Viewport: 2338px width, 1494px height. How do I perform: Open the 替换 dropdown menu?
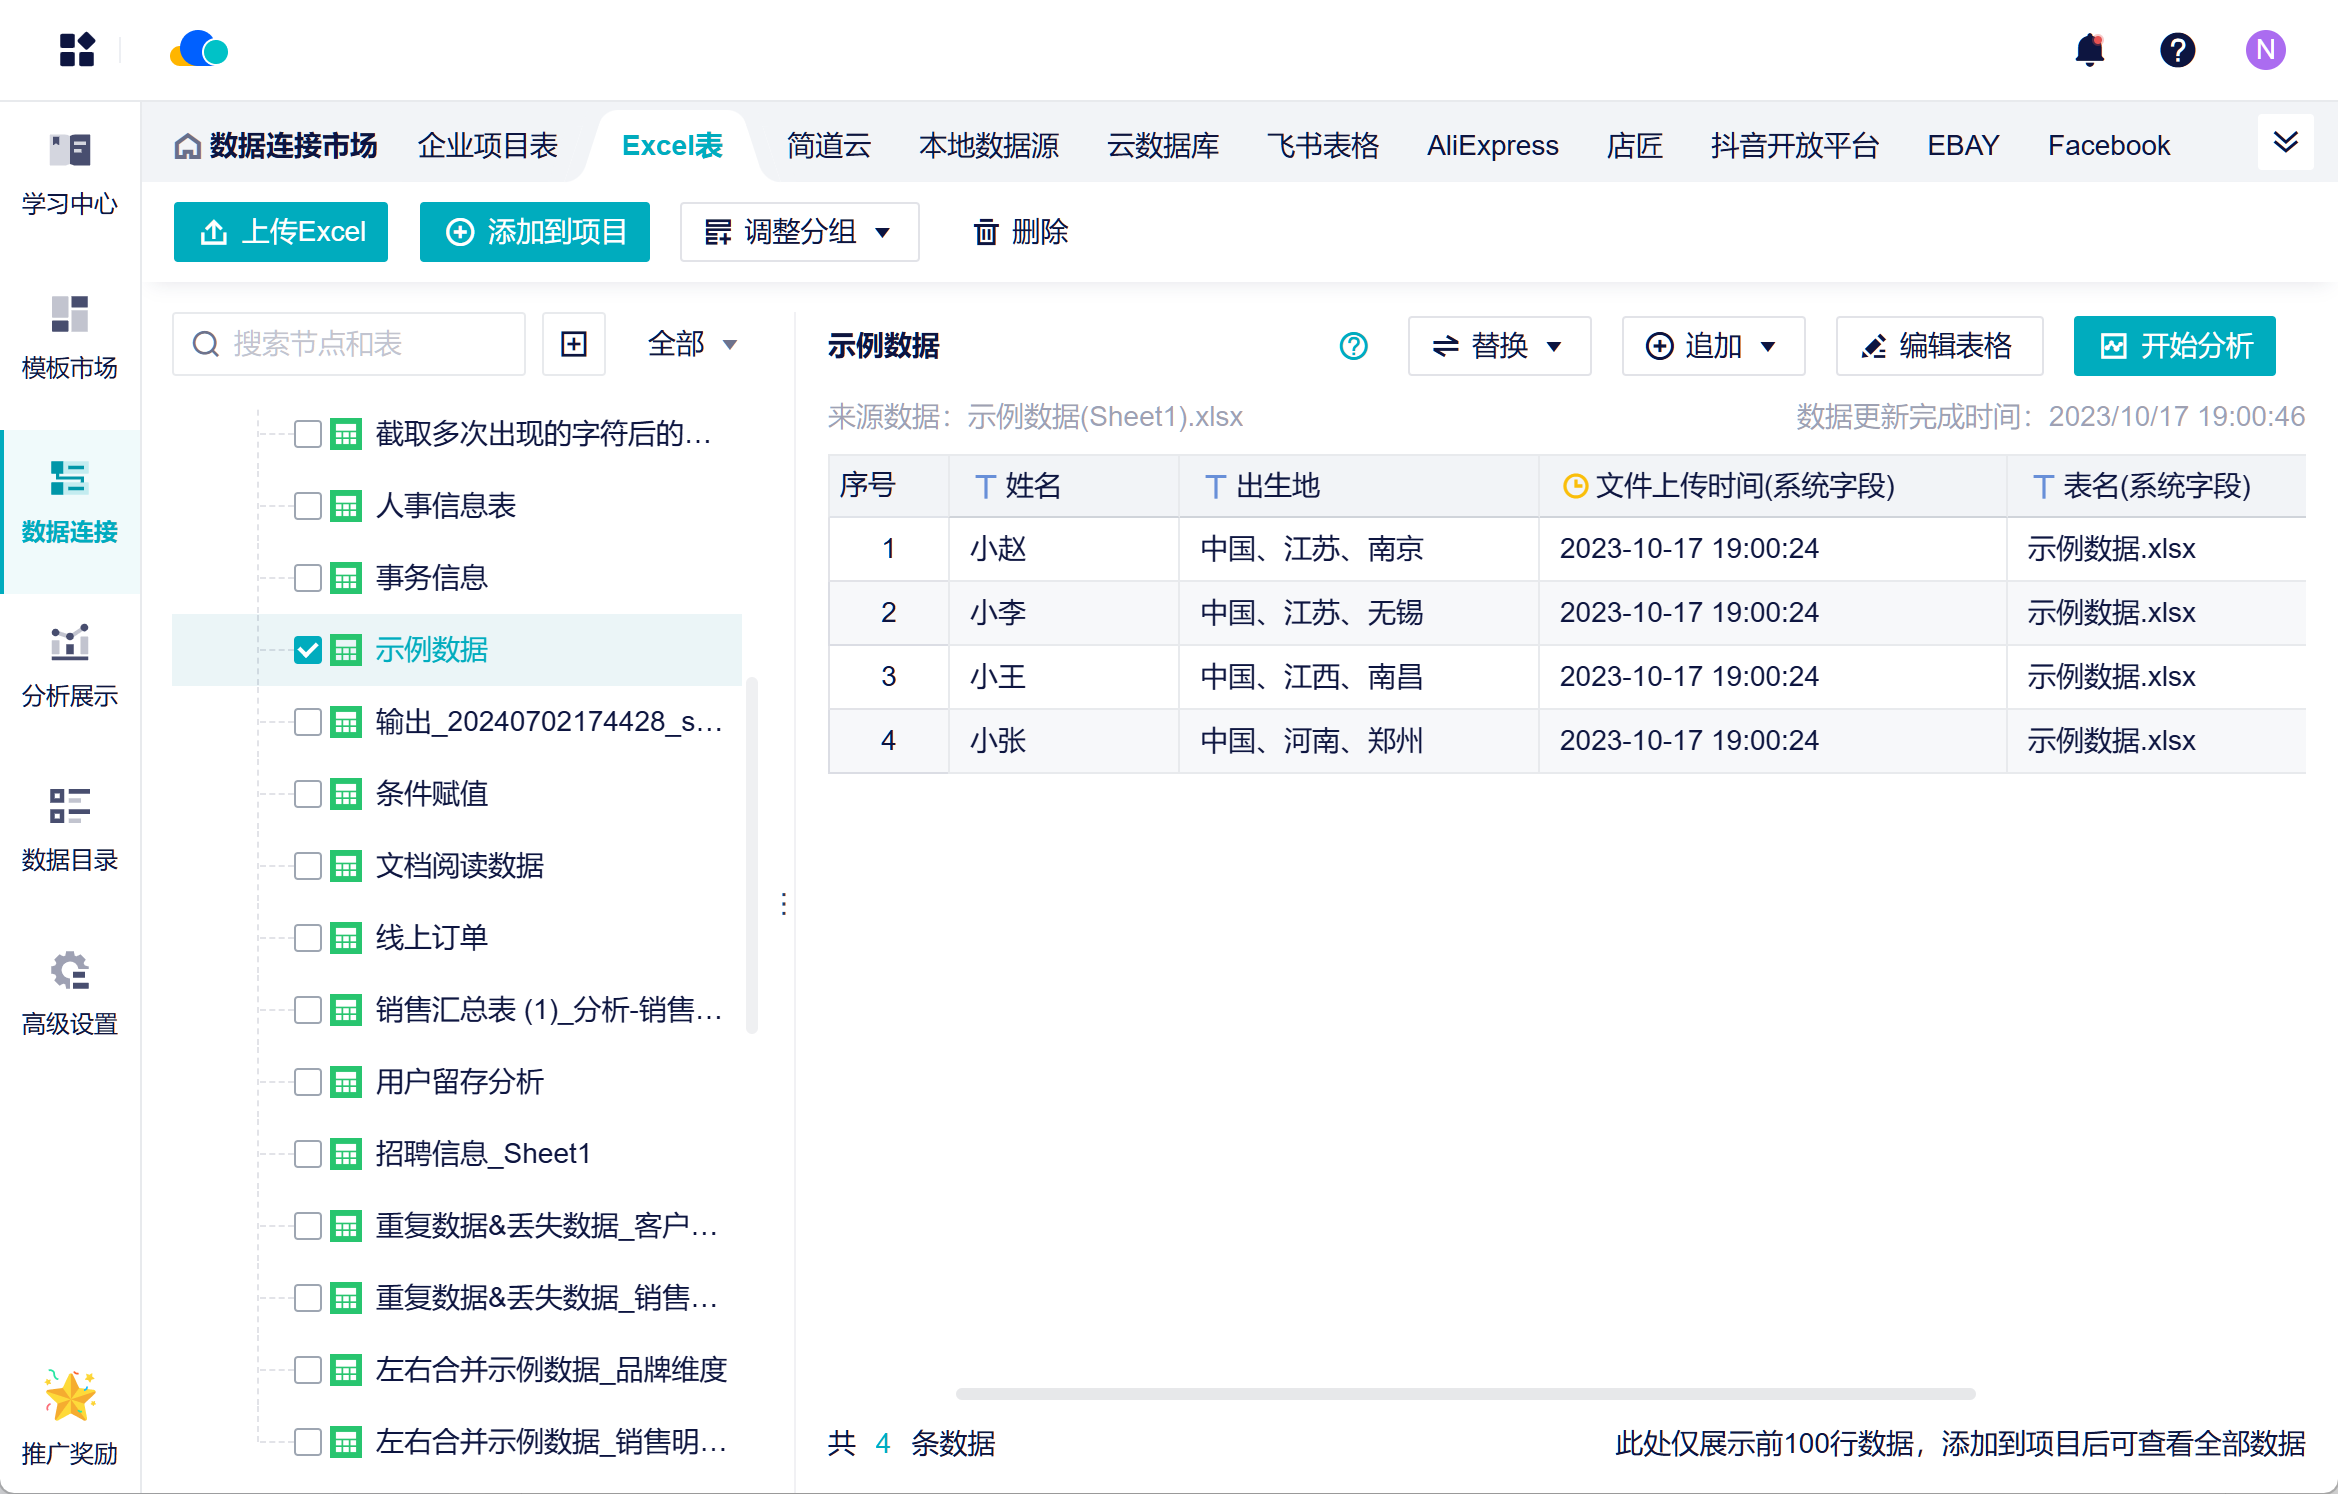point(1498,346)
